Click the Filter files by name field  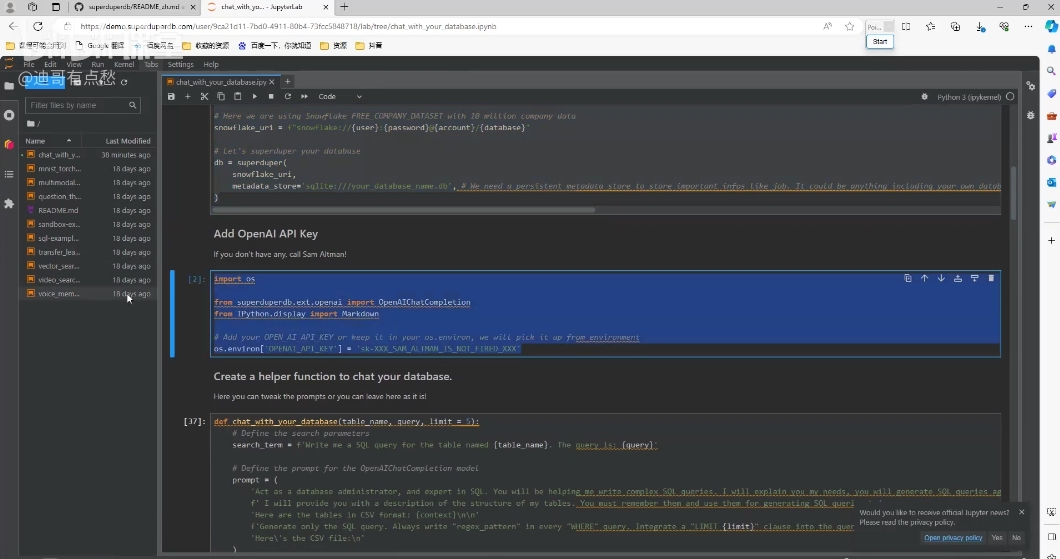click(78, 105)
